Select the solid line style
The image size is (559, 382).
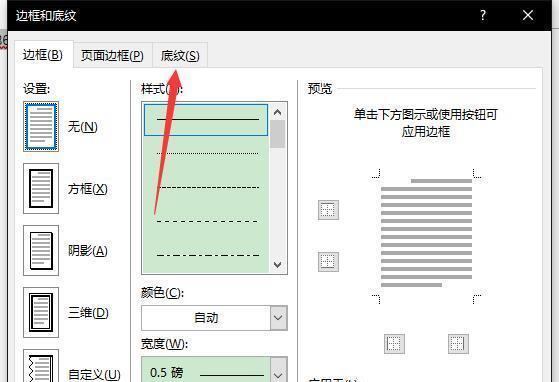(206, 120)
